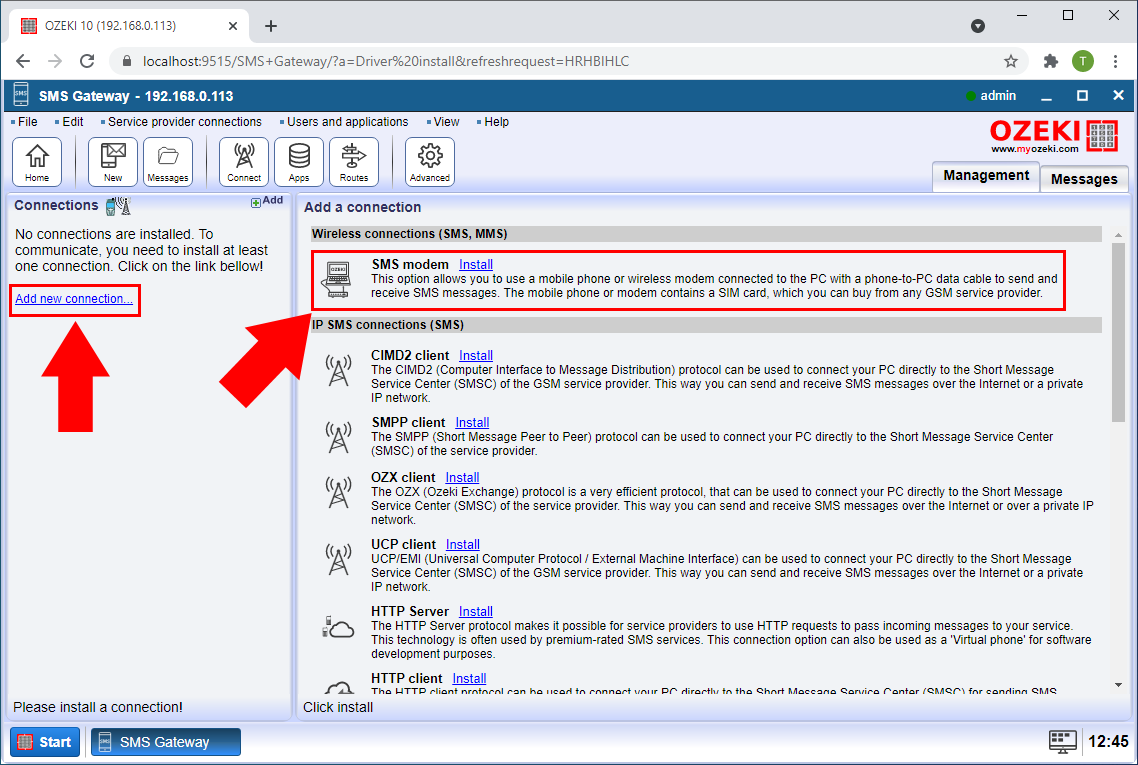The image size is (1138, 765).
Task: Click the SMS Gateway taskbar button
Action: (x=165, y=742)
